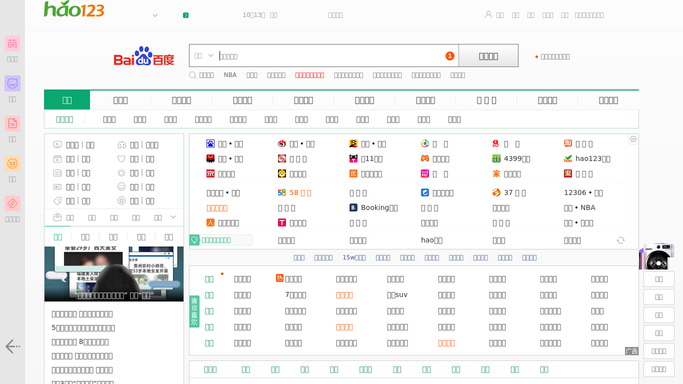The height and width of the screenshot is (384, 683).
Task: Open the hao link in the bottom sites row
Action: [x=432, y=240]
